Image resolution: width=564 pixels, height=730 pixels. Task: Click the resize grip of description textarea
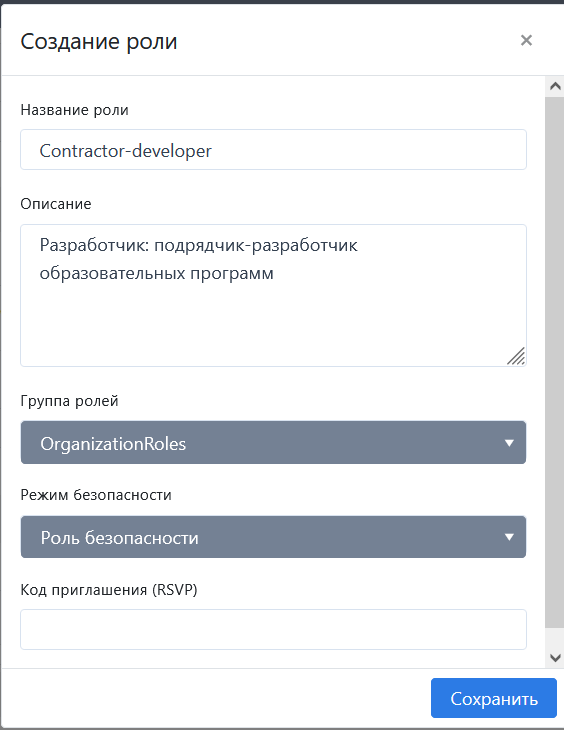click(516, 356)
